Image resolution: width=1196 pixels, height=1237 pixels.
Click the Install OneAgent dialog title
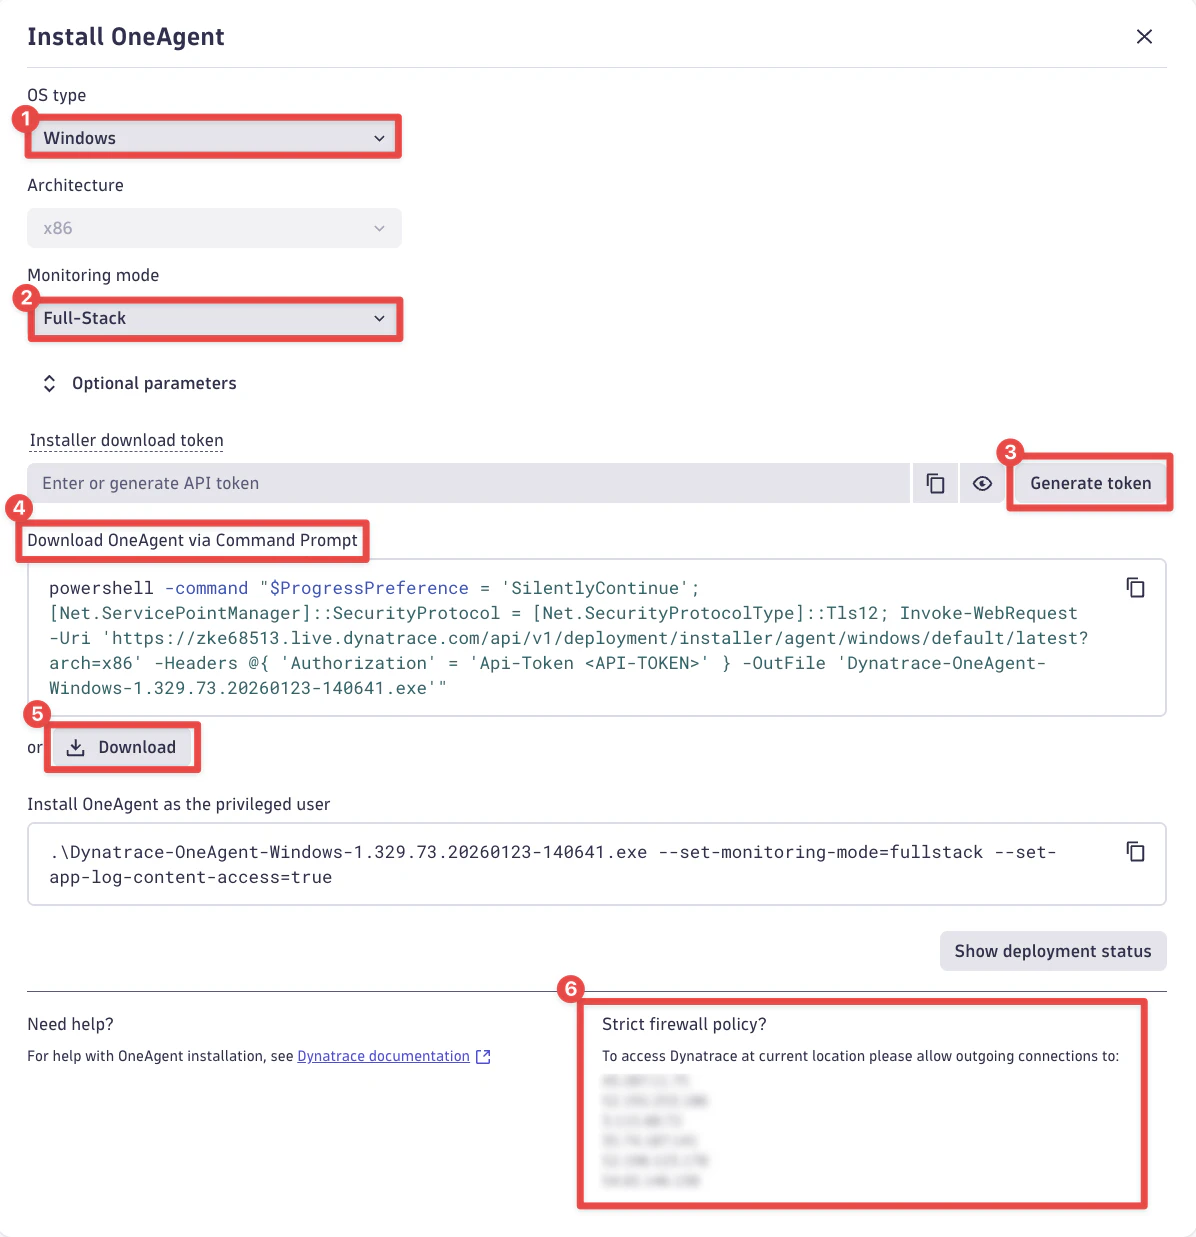(126, 37)
